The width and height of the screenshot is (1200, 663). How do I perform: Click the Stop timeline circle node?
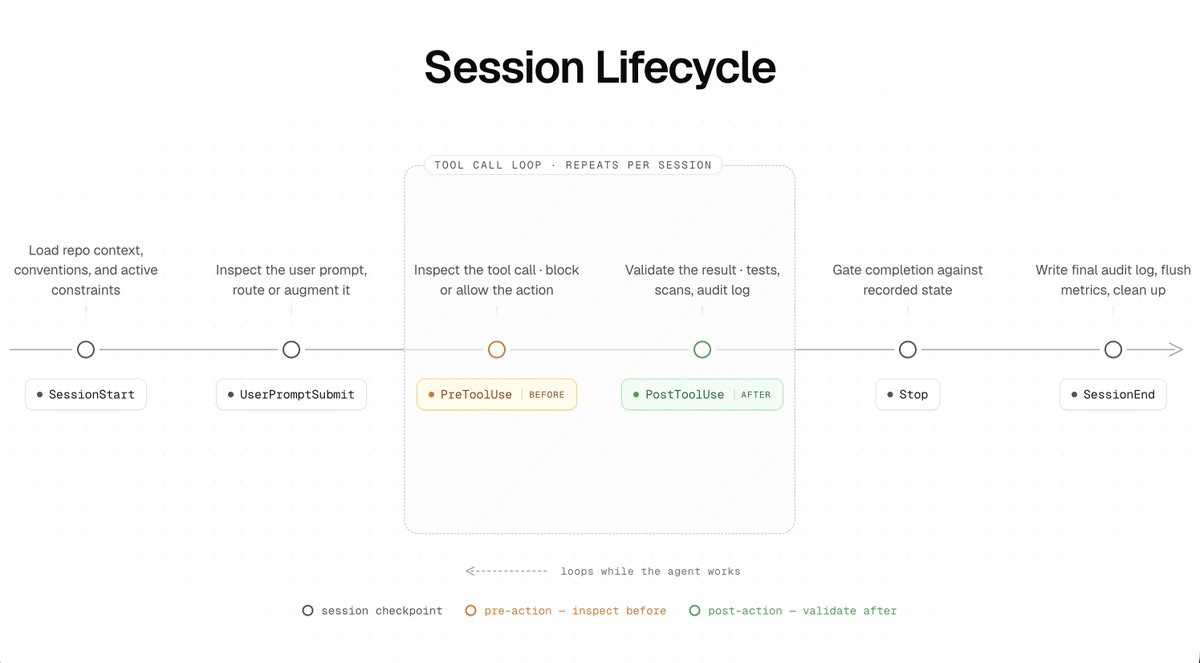[x=908, y=349]
